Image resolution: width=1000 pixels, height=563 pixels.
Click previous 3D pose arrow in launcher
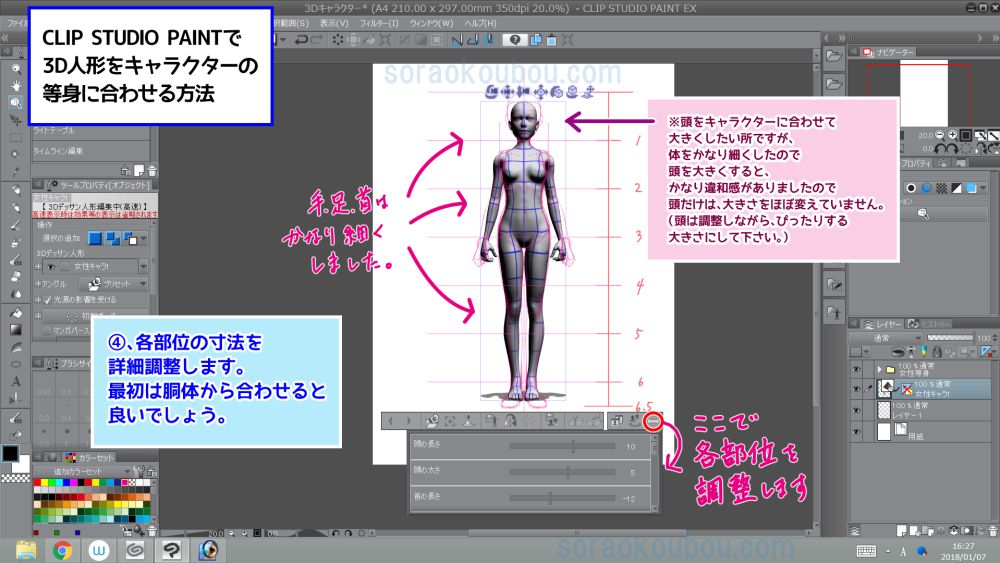pyautogui.click(x=391, y=421)
